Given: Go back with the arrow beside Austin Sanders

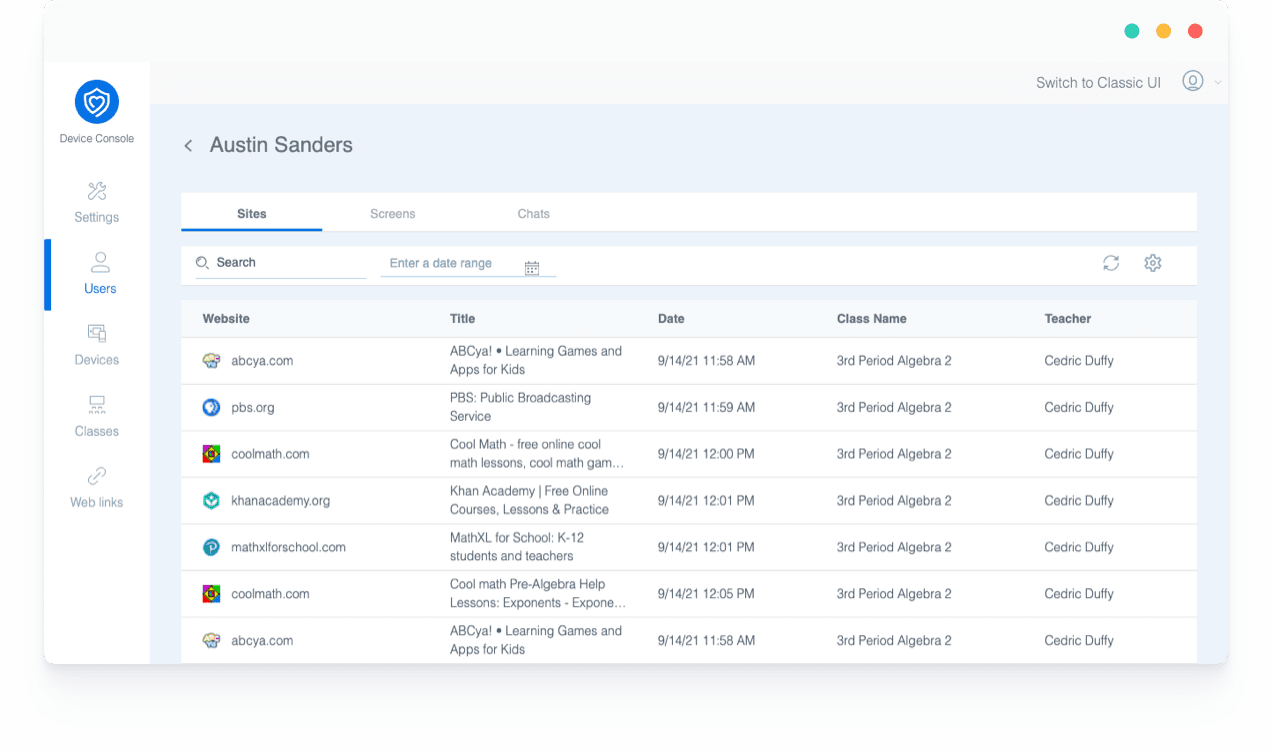Looking at the screenshot, I should [188, 146].
